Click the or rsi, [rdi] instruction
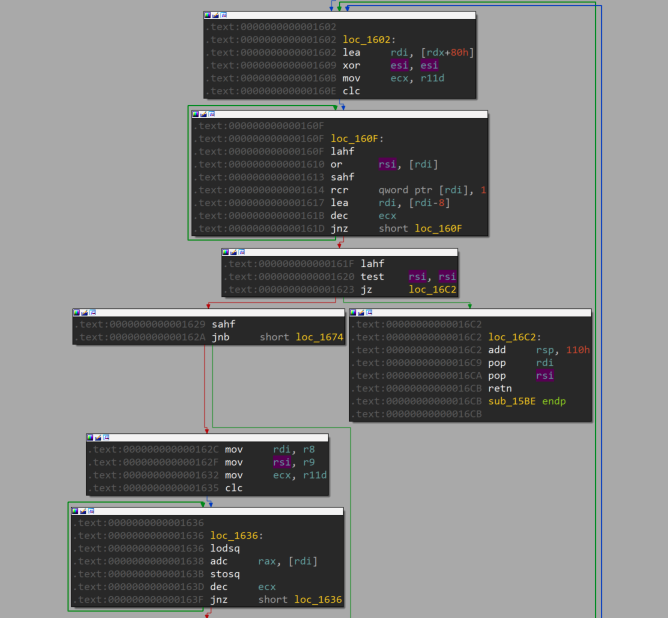Image resolution: width=668 pixels, height=618 pixels. coord(384,164)
